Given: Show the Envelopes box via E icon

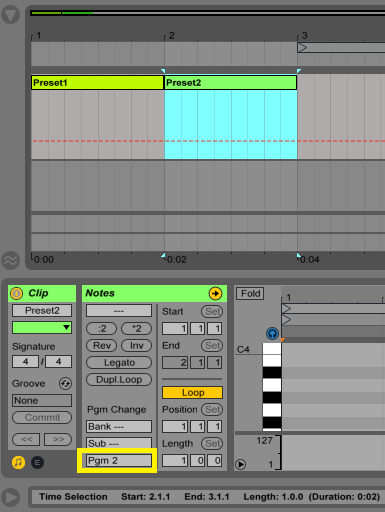Looking at the screenshot, I should coord(37,462).
